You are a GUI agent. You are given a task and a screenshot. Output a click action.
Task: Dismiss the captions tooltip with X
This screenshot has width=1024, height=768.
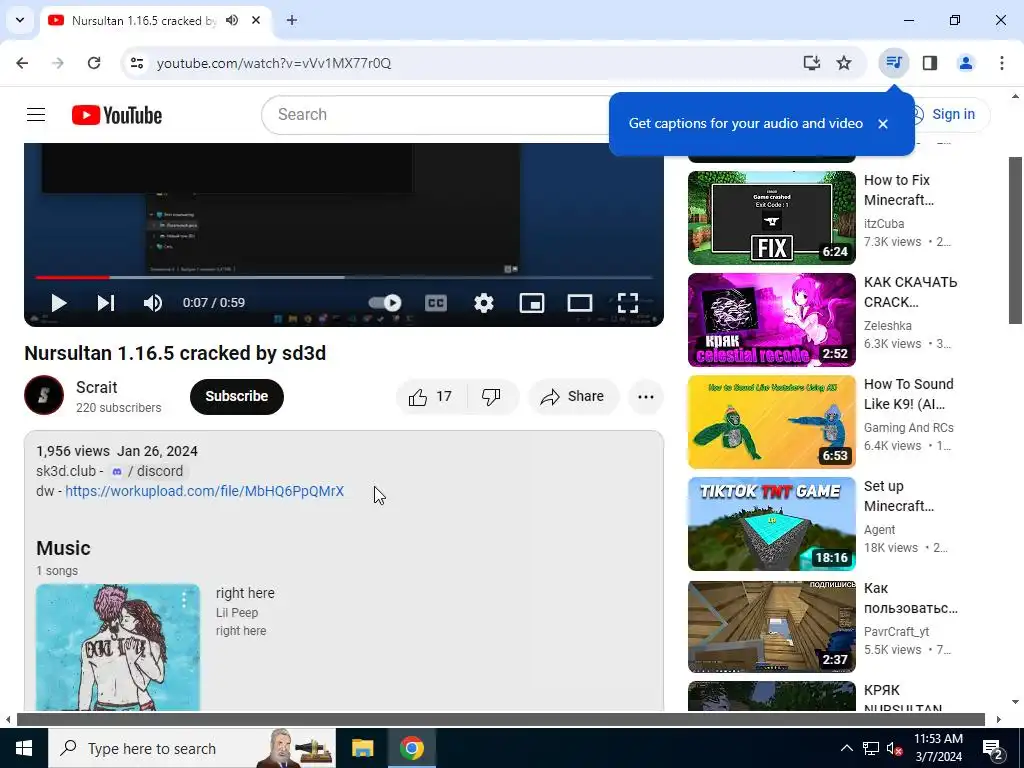tap(883, 124)
